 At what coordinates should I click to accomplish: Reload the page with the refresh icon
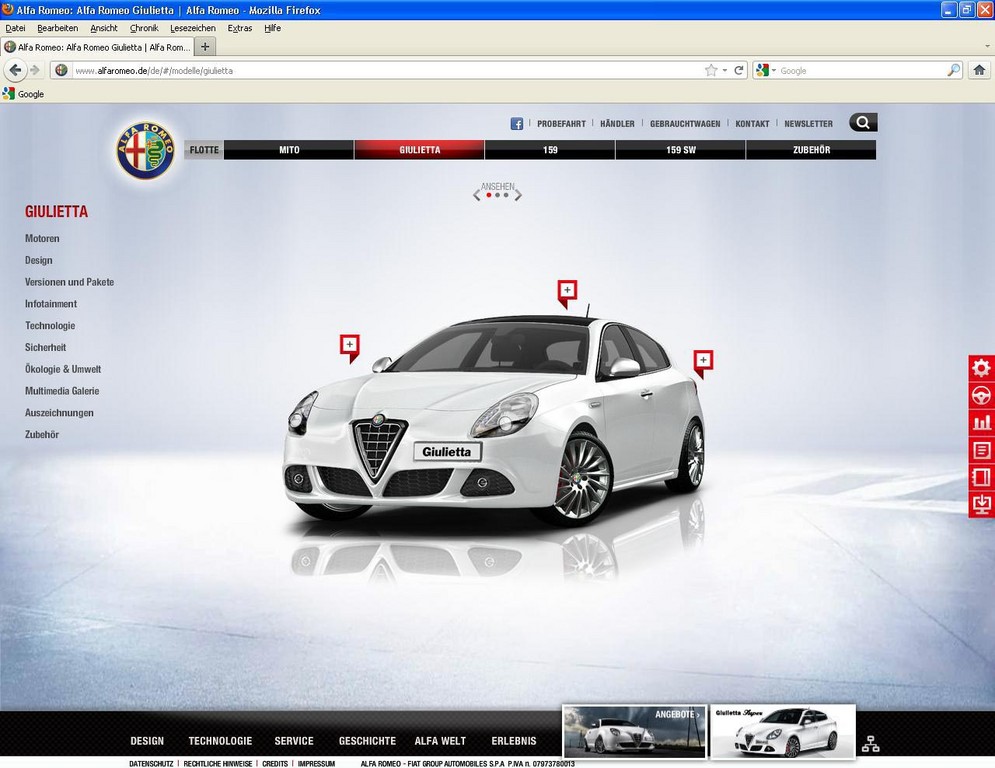coord(739,70)
